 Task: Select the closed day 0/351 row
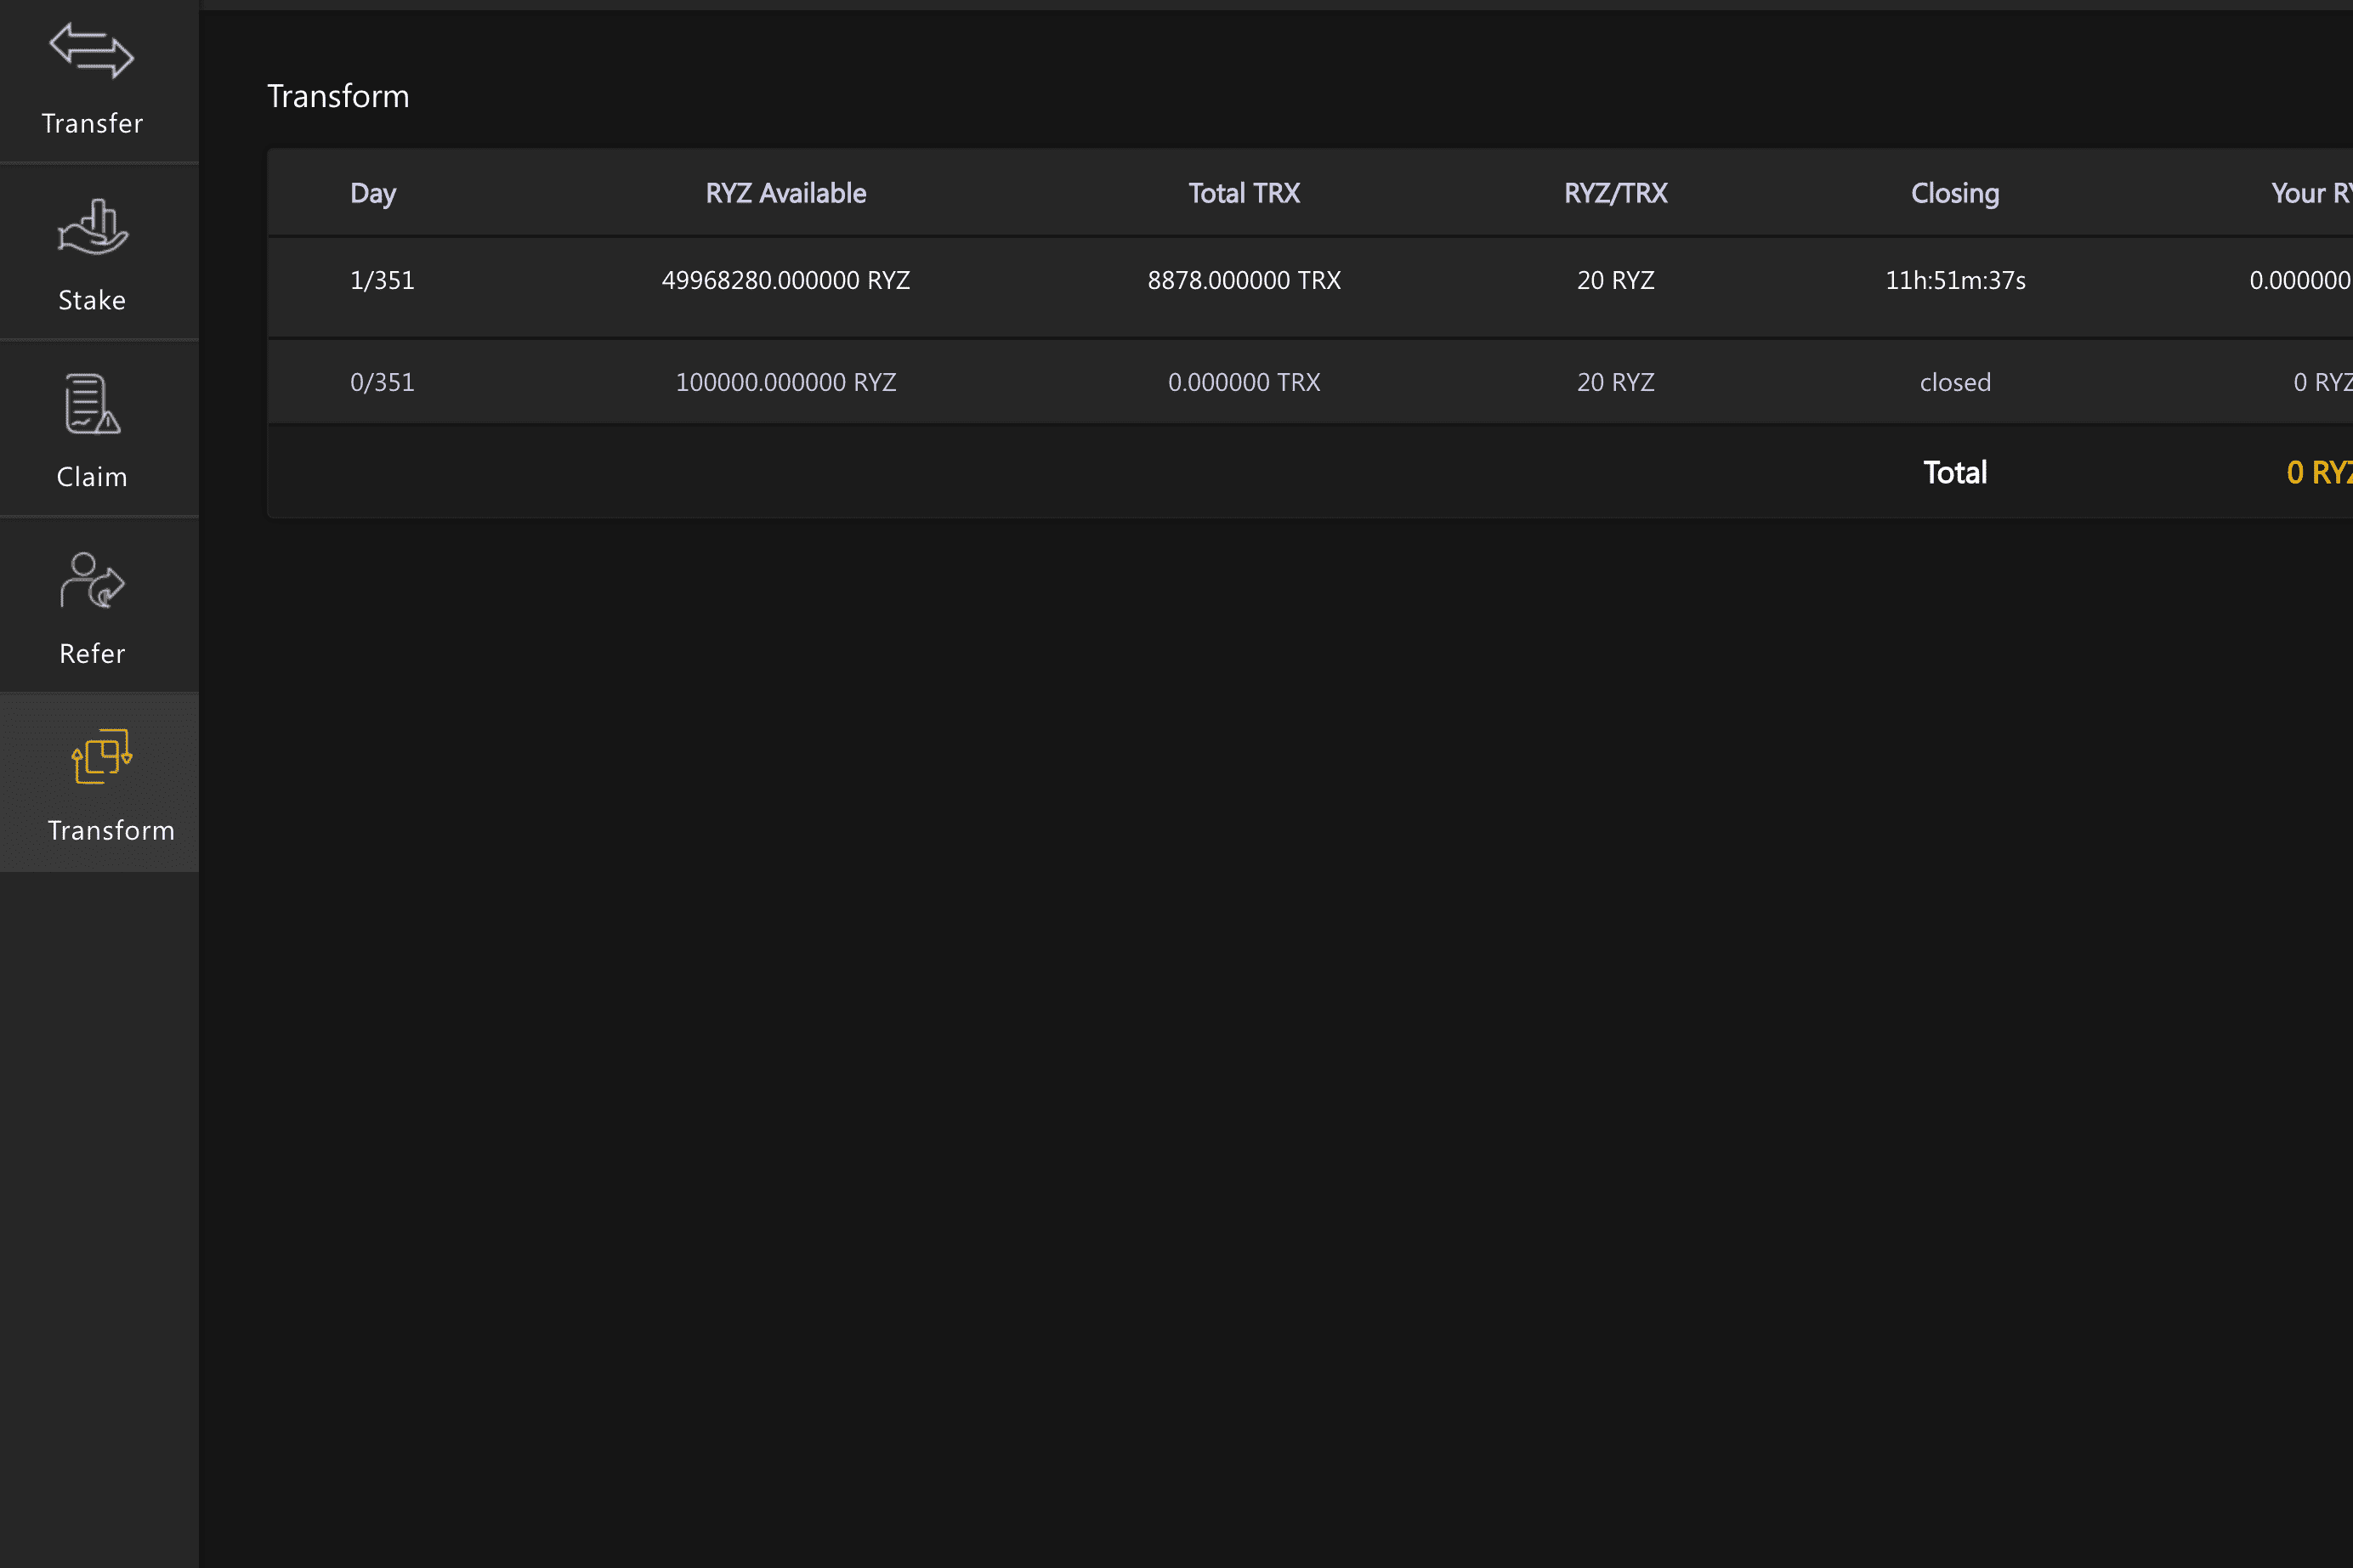point(382,383)
